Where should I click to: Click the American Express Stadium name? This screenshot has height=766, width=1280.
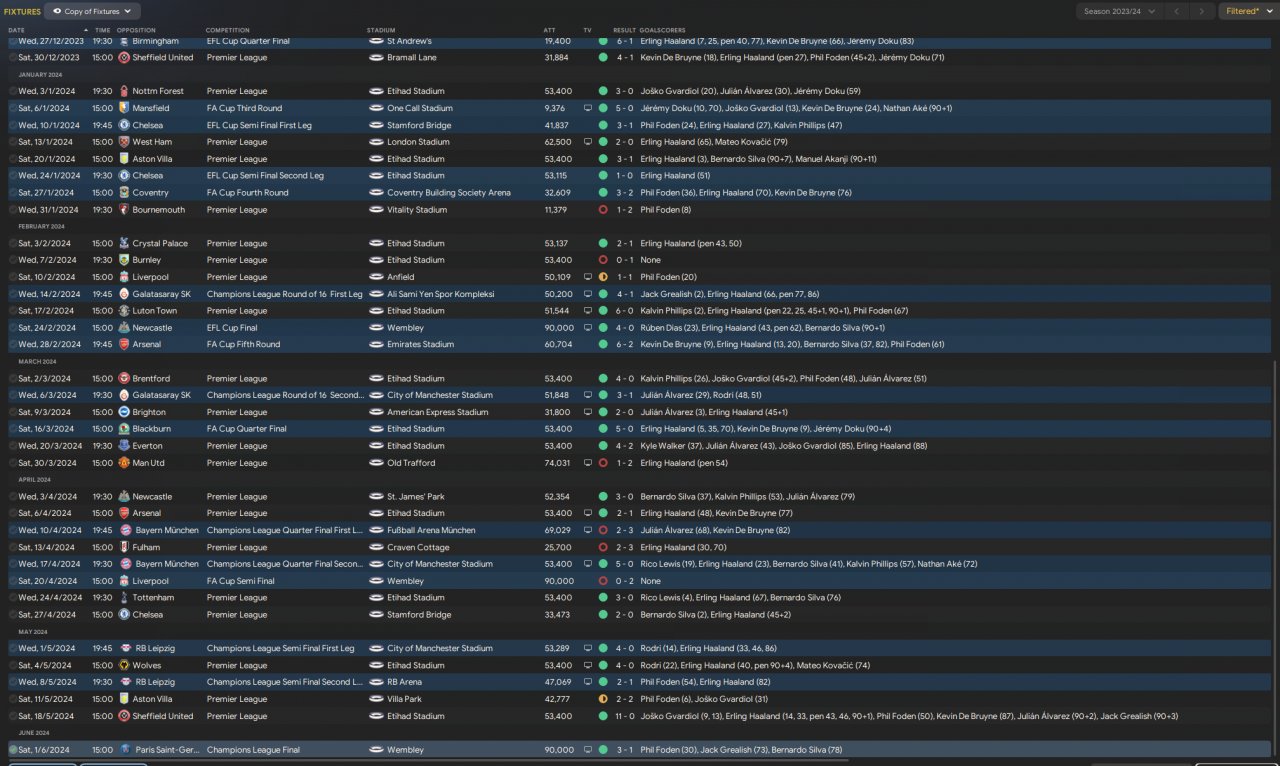pyautogui.click(x=438, y=412)
